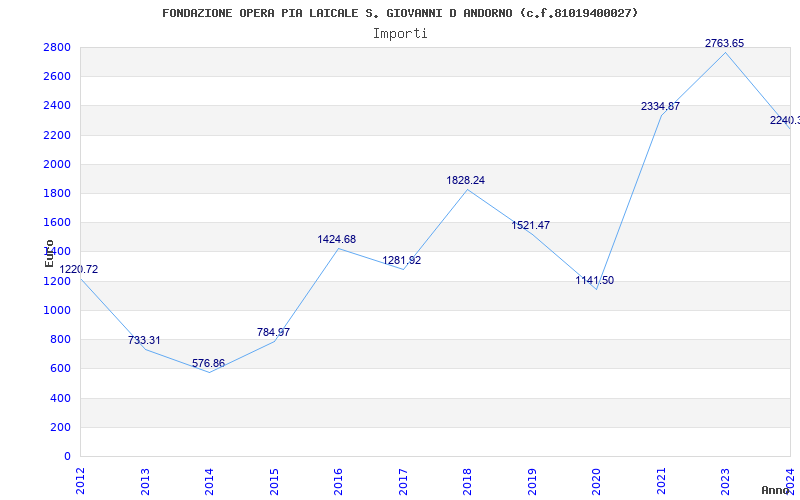This screenshot has width=800, height=500.
Task: Click the 'Anno' x-axis title
Action: click(x=775, y=490)
